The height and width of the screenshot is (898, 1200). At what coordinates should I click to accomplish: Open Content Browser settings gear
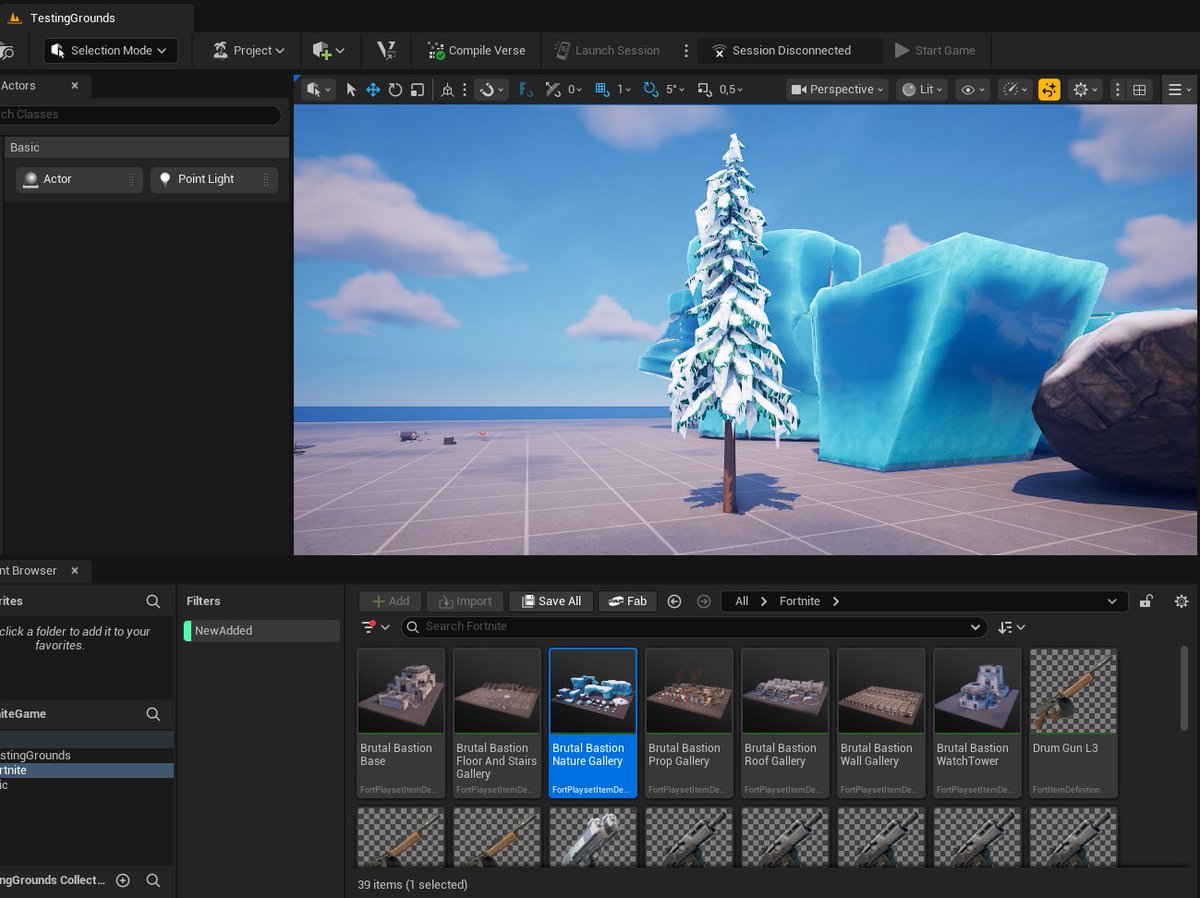click(1181, 601)
